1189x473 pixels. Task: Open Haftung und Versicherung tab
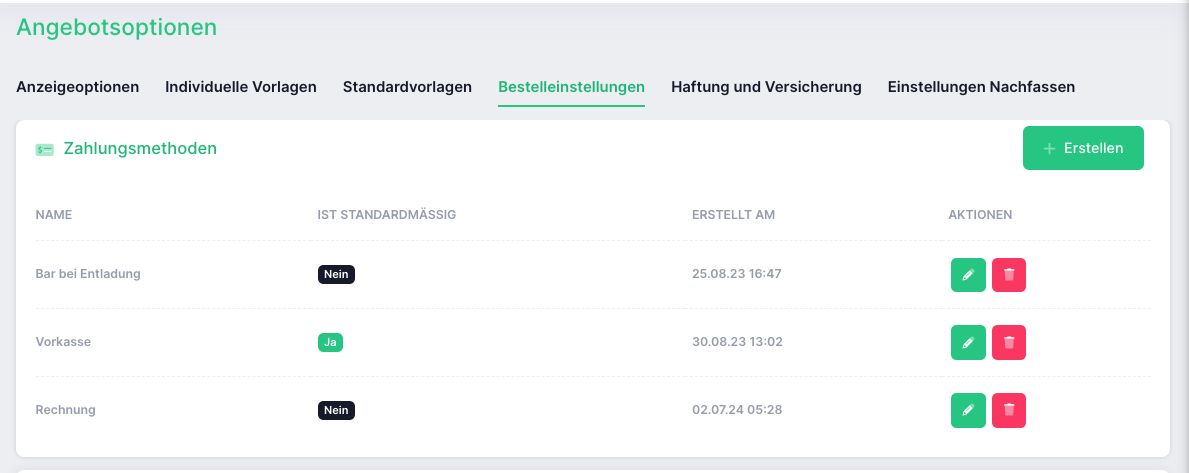pos(766,87)
